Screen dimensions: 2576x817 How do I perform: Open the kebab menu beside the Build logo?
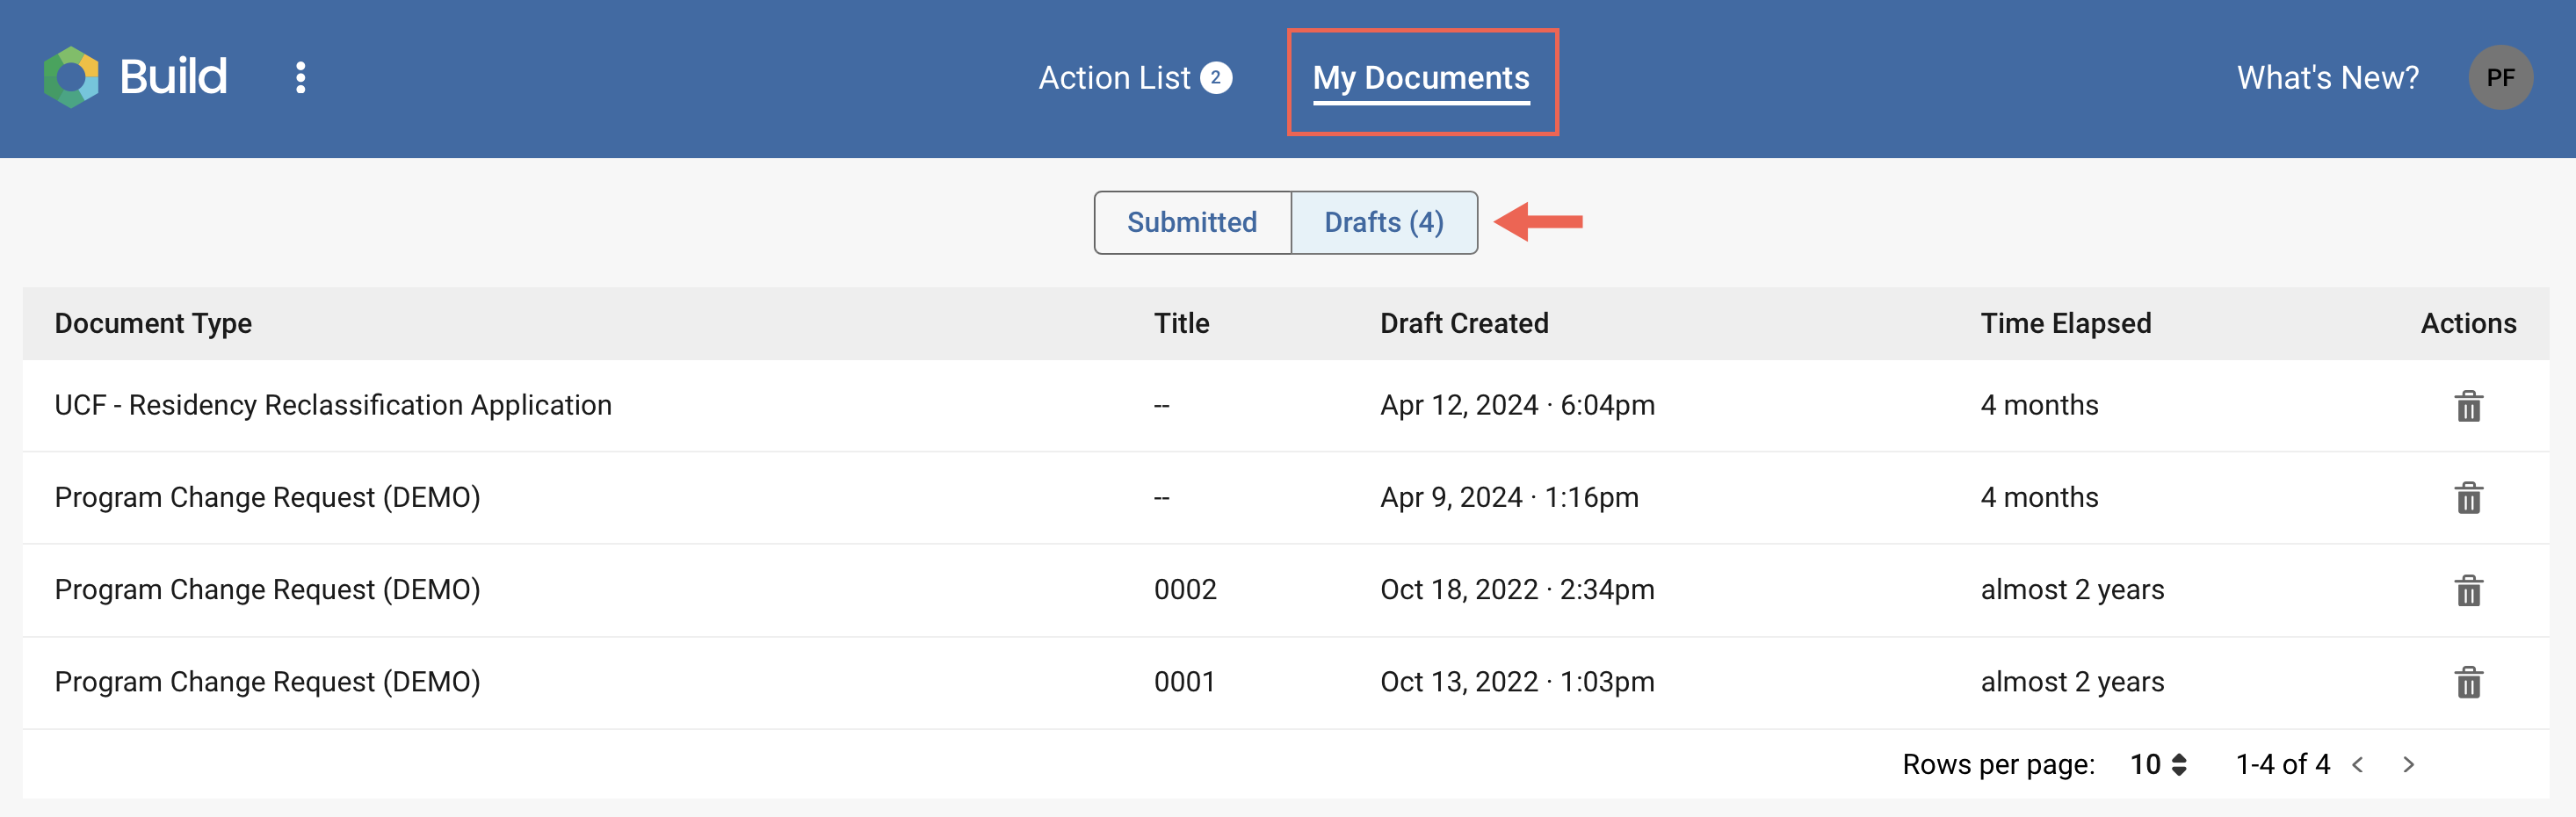(300, 77)
